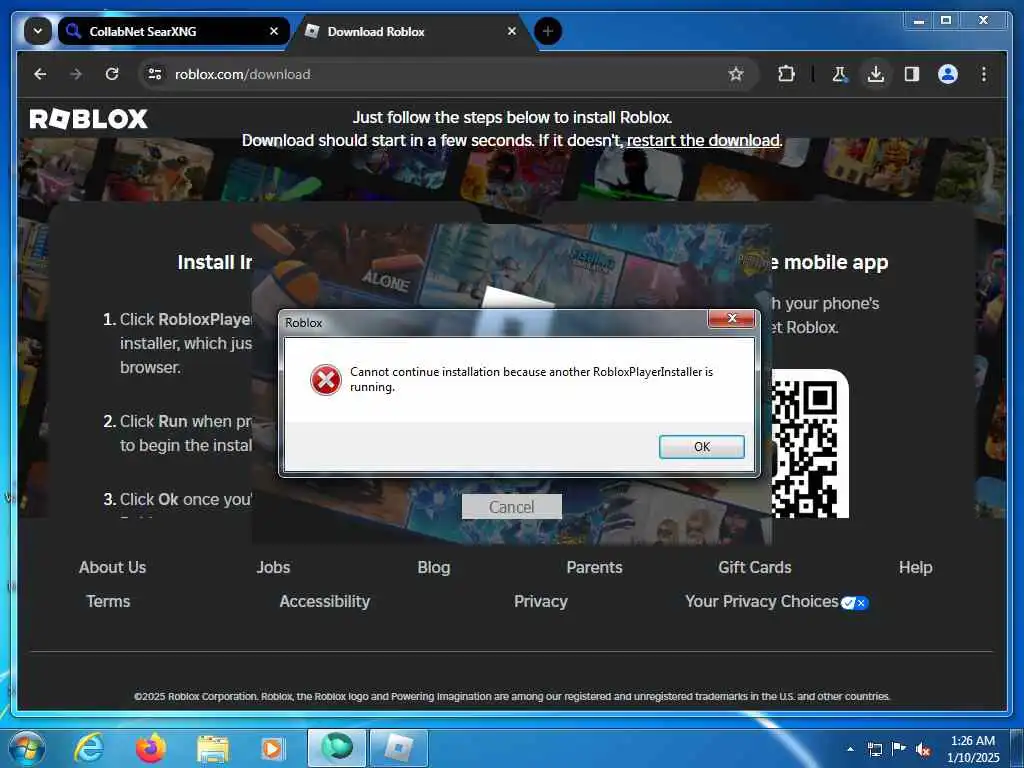
Task: Close the CollabNet SearXNG tab
Action: [274, 31]
